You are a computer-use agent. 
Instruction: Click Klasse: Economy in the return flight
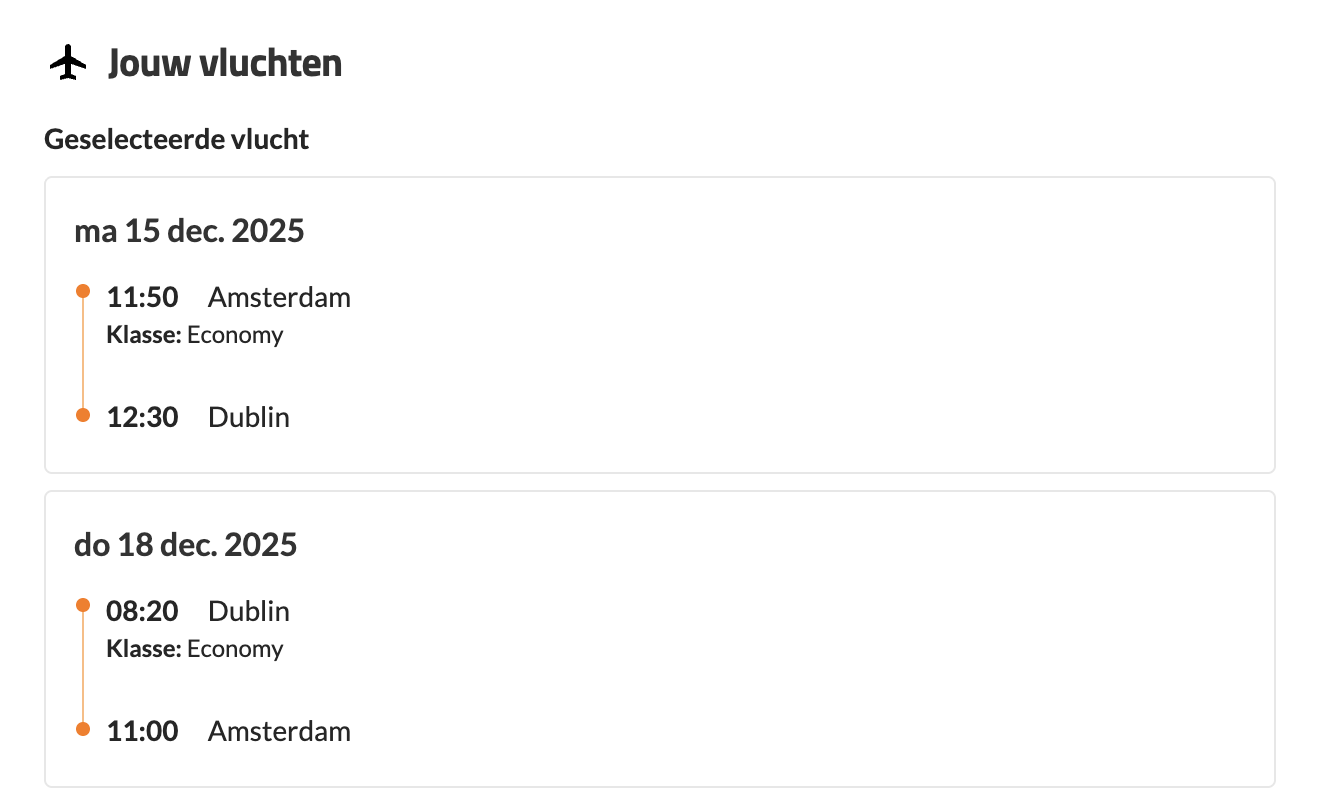tap(195, 649)
